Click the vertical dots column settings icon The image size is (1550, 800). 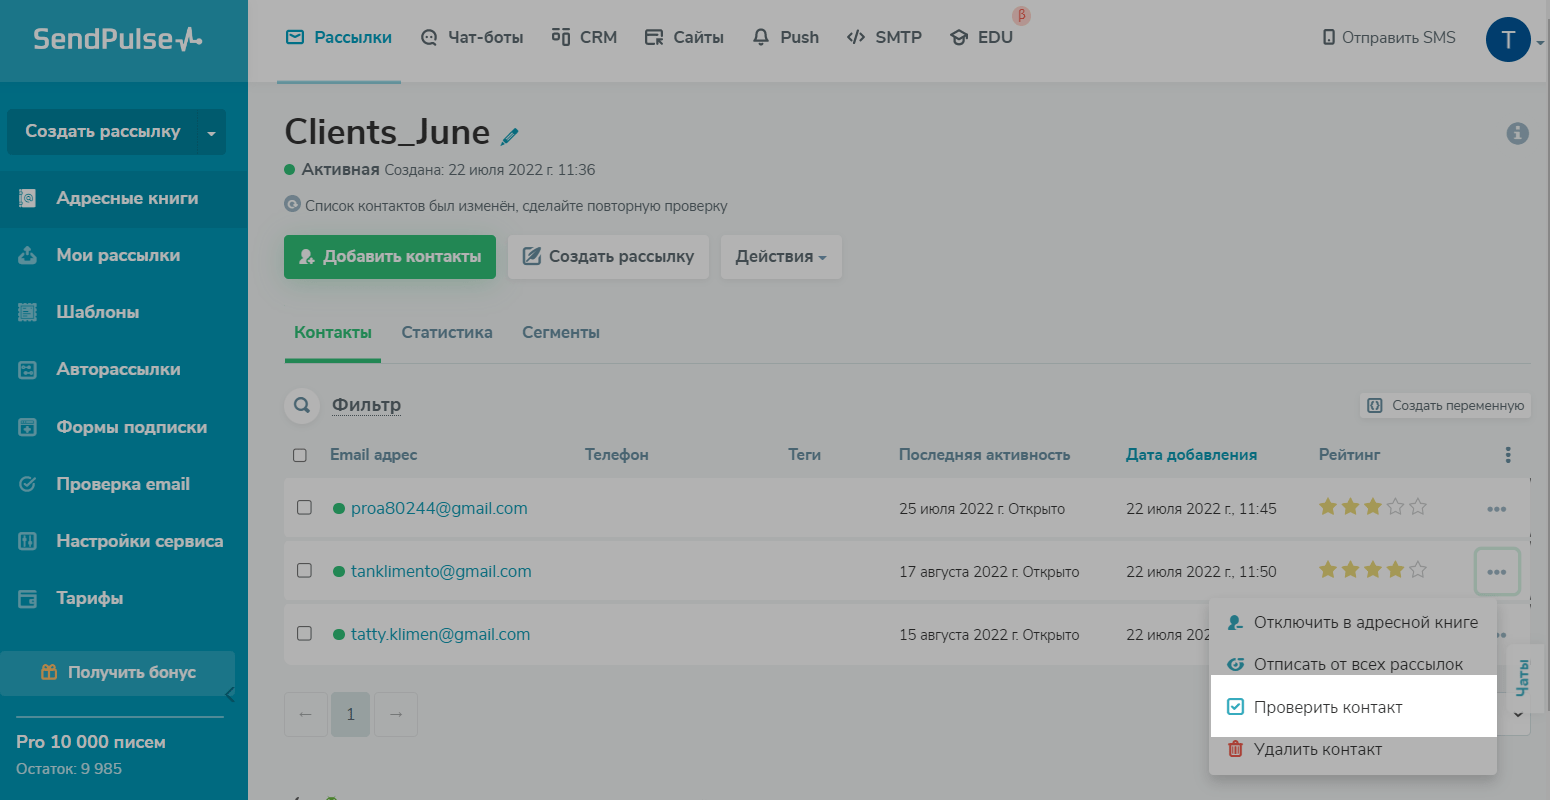(x=1508, y=455)
